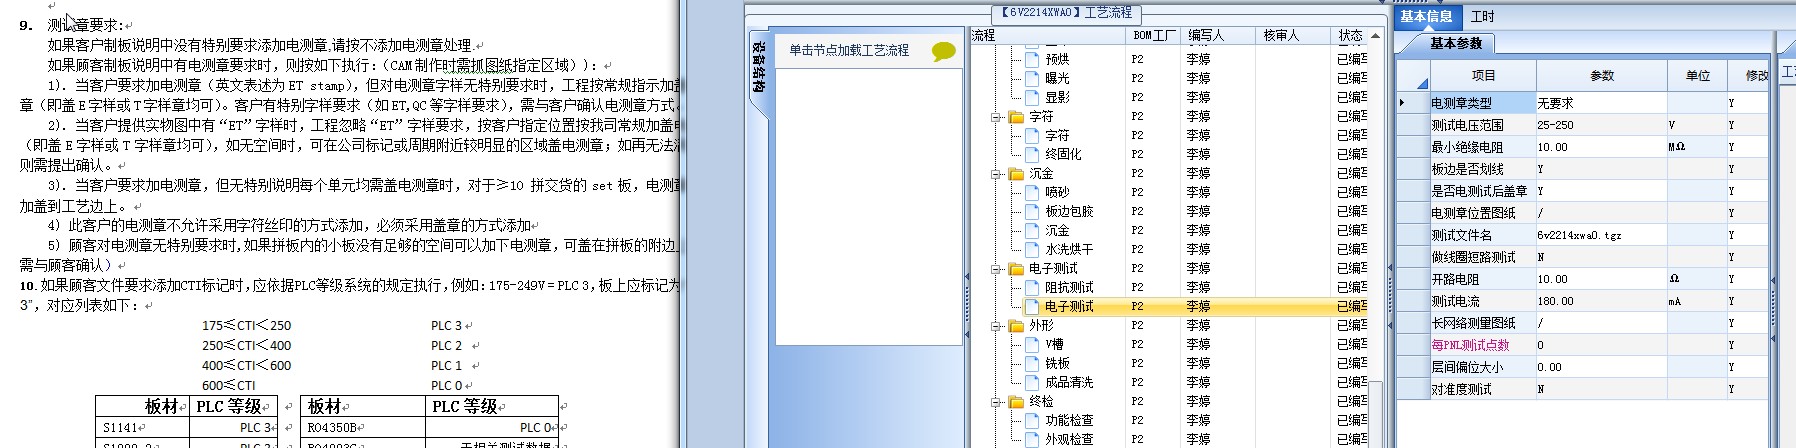This screenshot has width=1796, height=448.
Task: Click the 终检 folder icon
Action: click(x=1016, y=401)
